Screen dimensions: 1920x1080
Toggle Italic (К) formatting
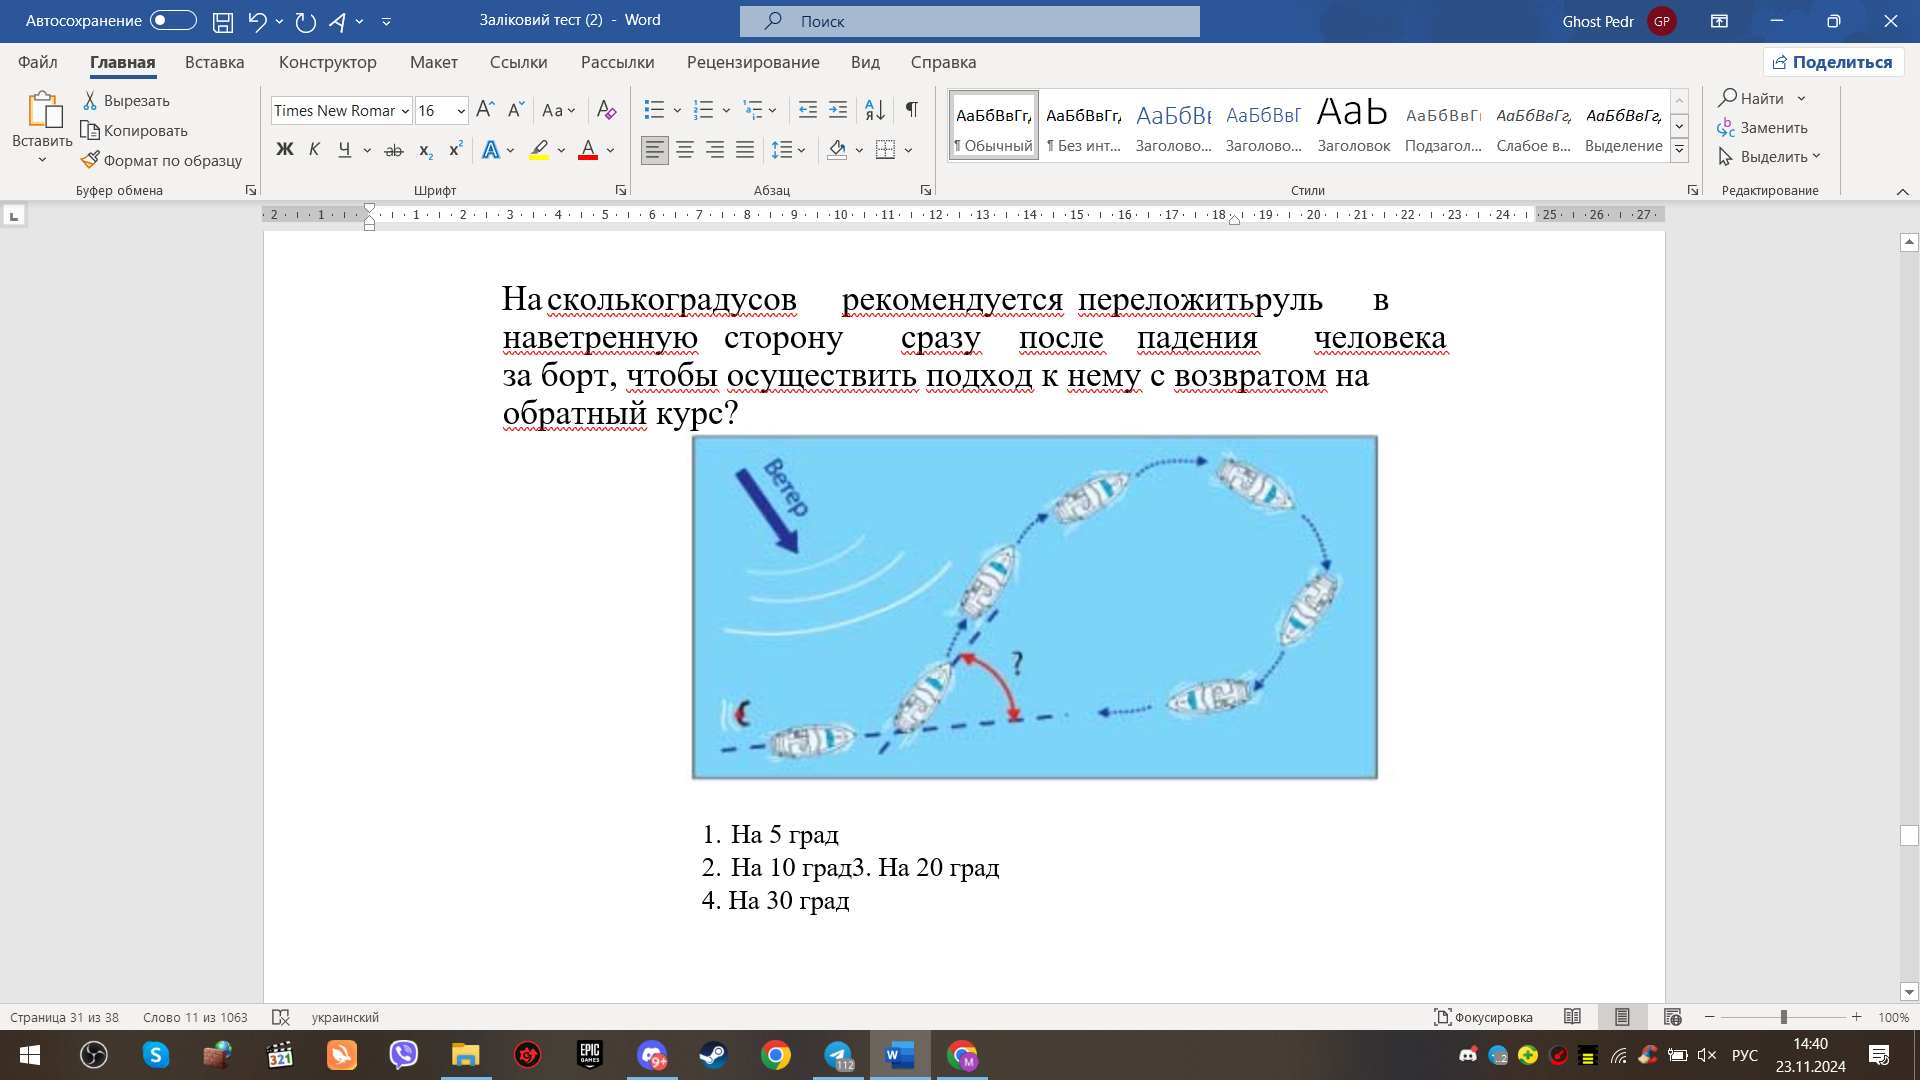(x=314, y=150)
